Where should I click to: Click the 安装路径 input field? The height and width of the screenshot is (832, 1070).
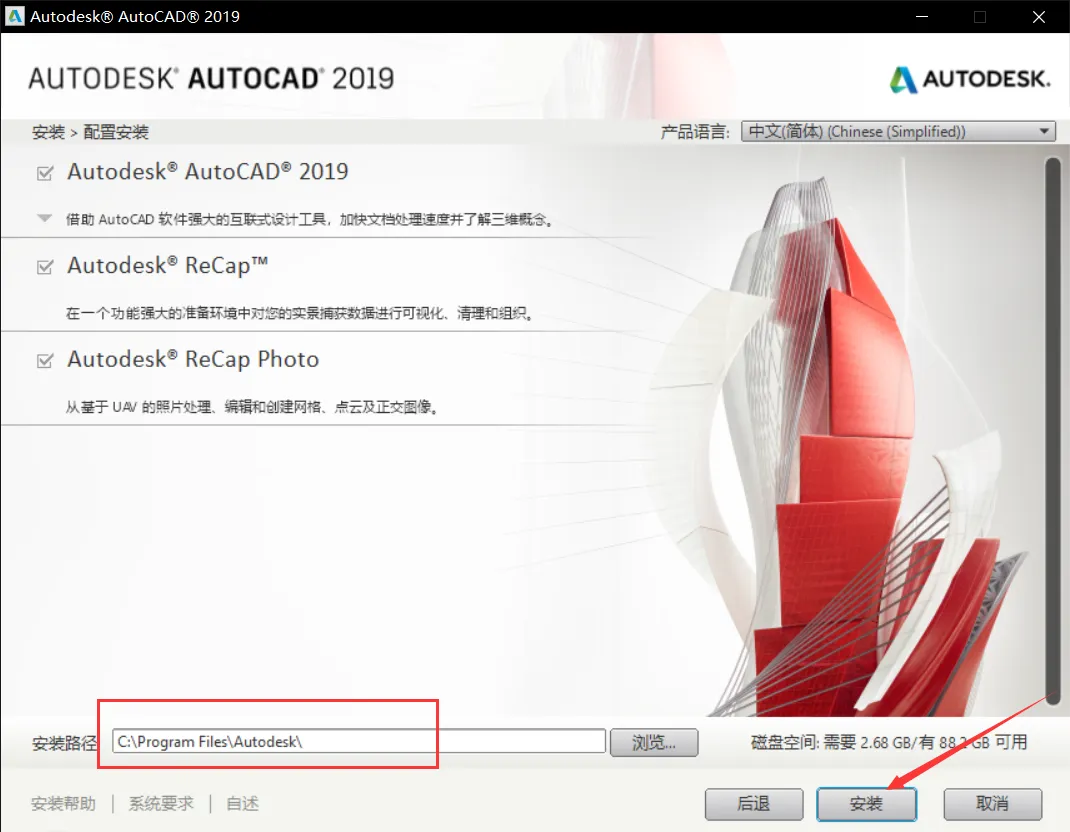[x=359, y=741]
